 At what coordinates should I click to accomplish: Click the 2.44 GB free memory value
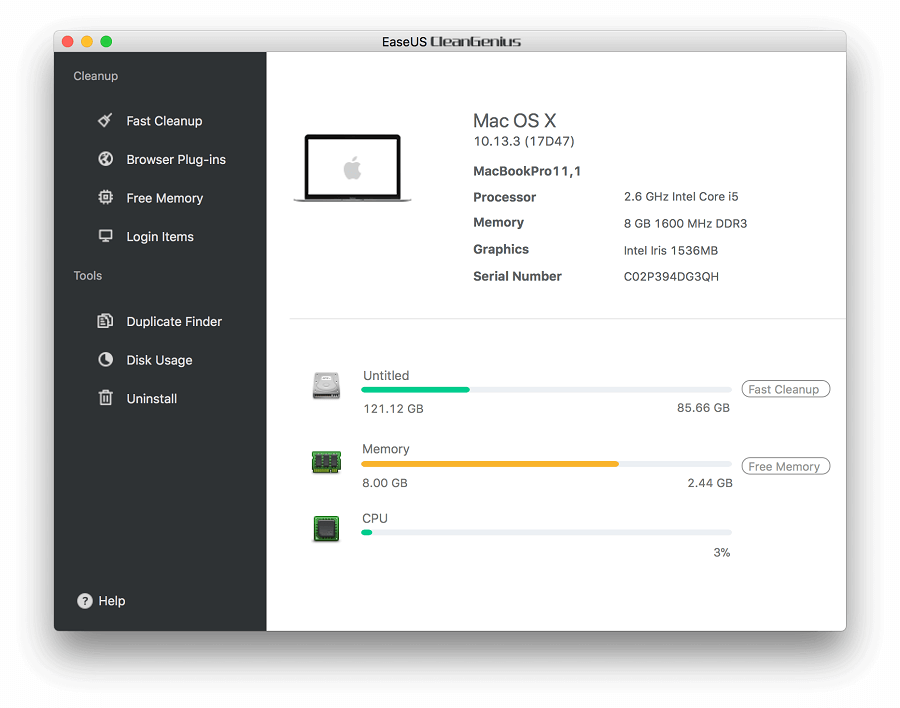tap(710, 483)
